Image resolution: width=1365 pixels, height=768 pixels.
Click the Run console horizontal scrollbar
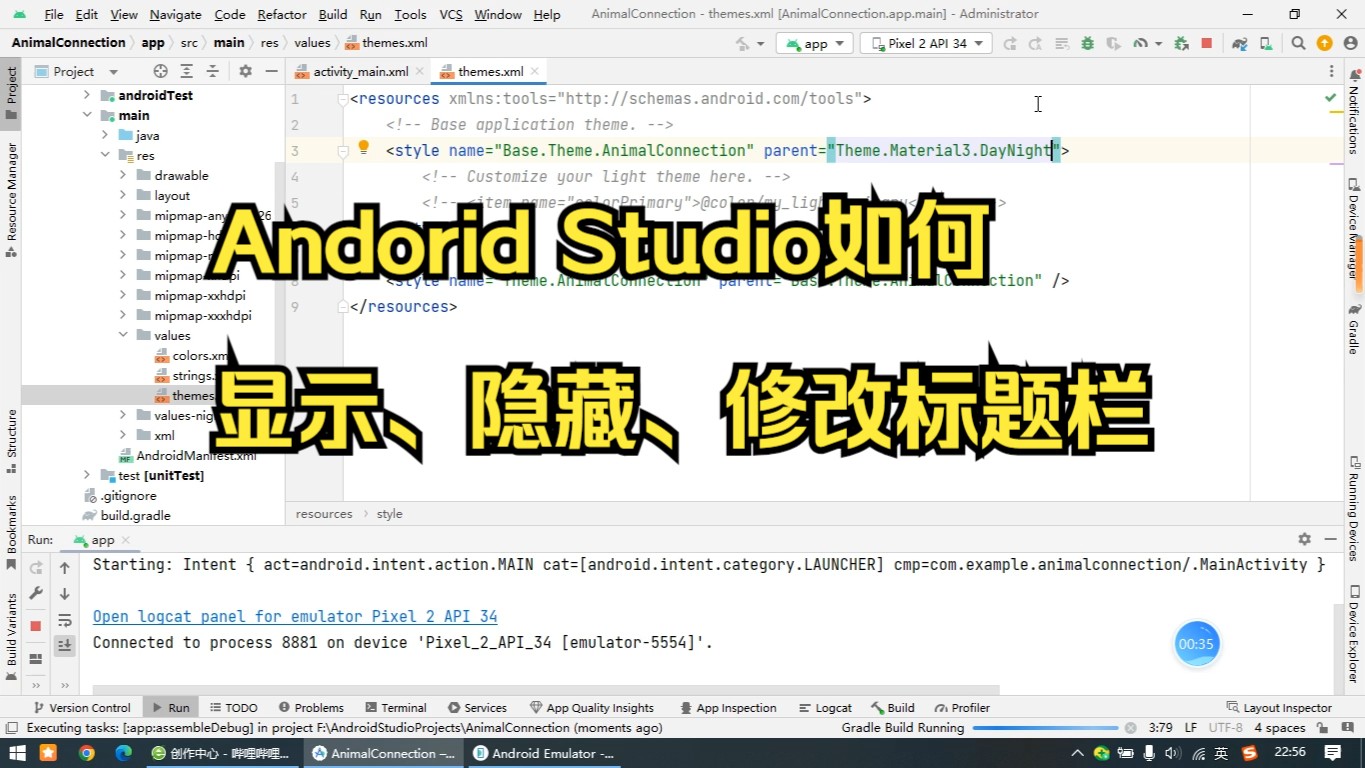pos(546,689)
